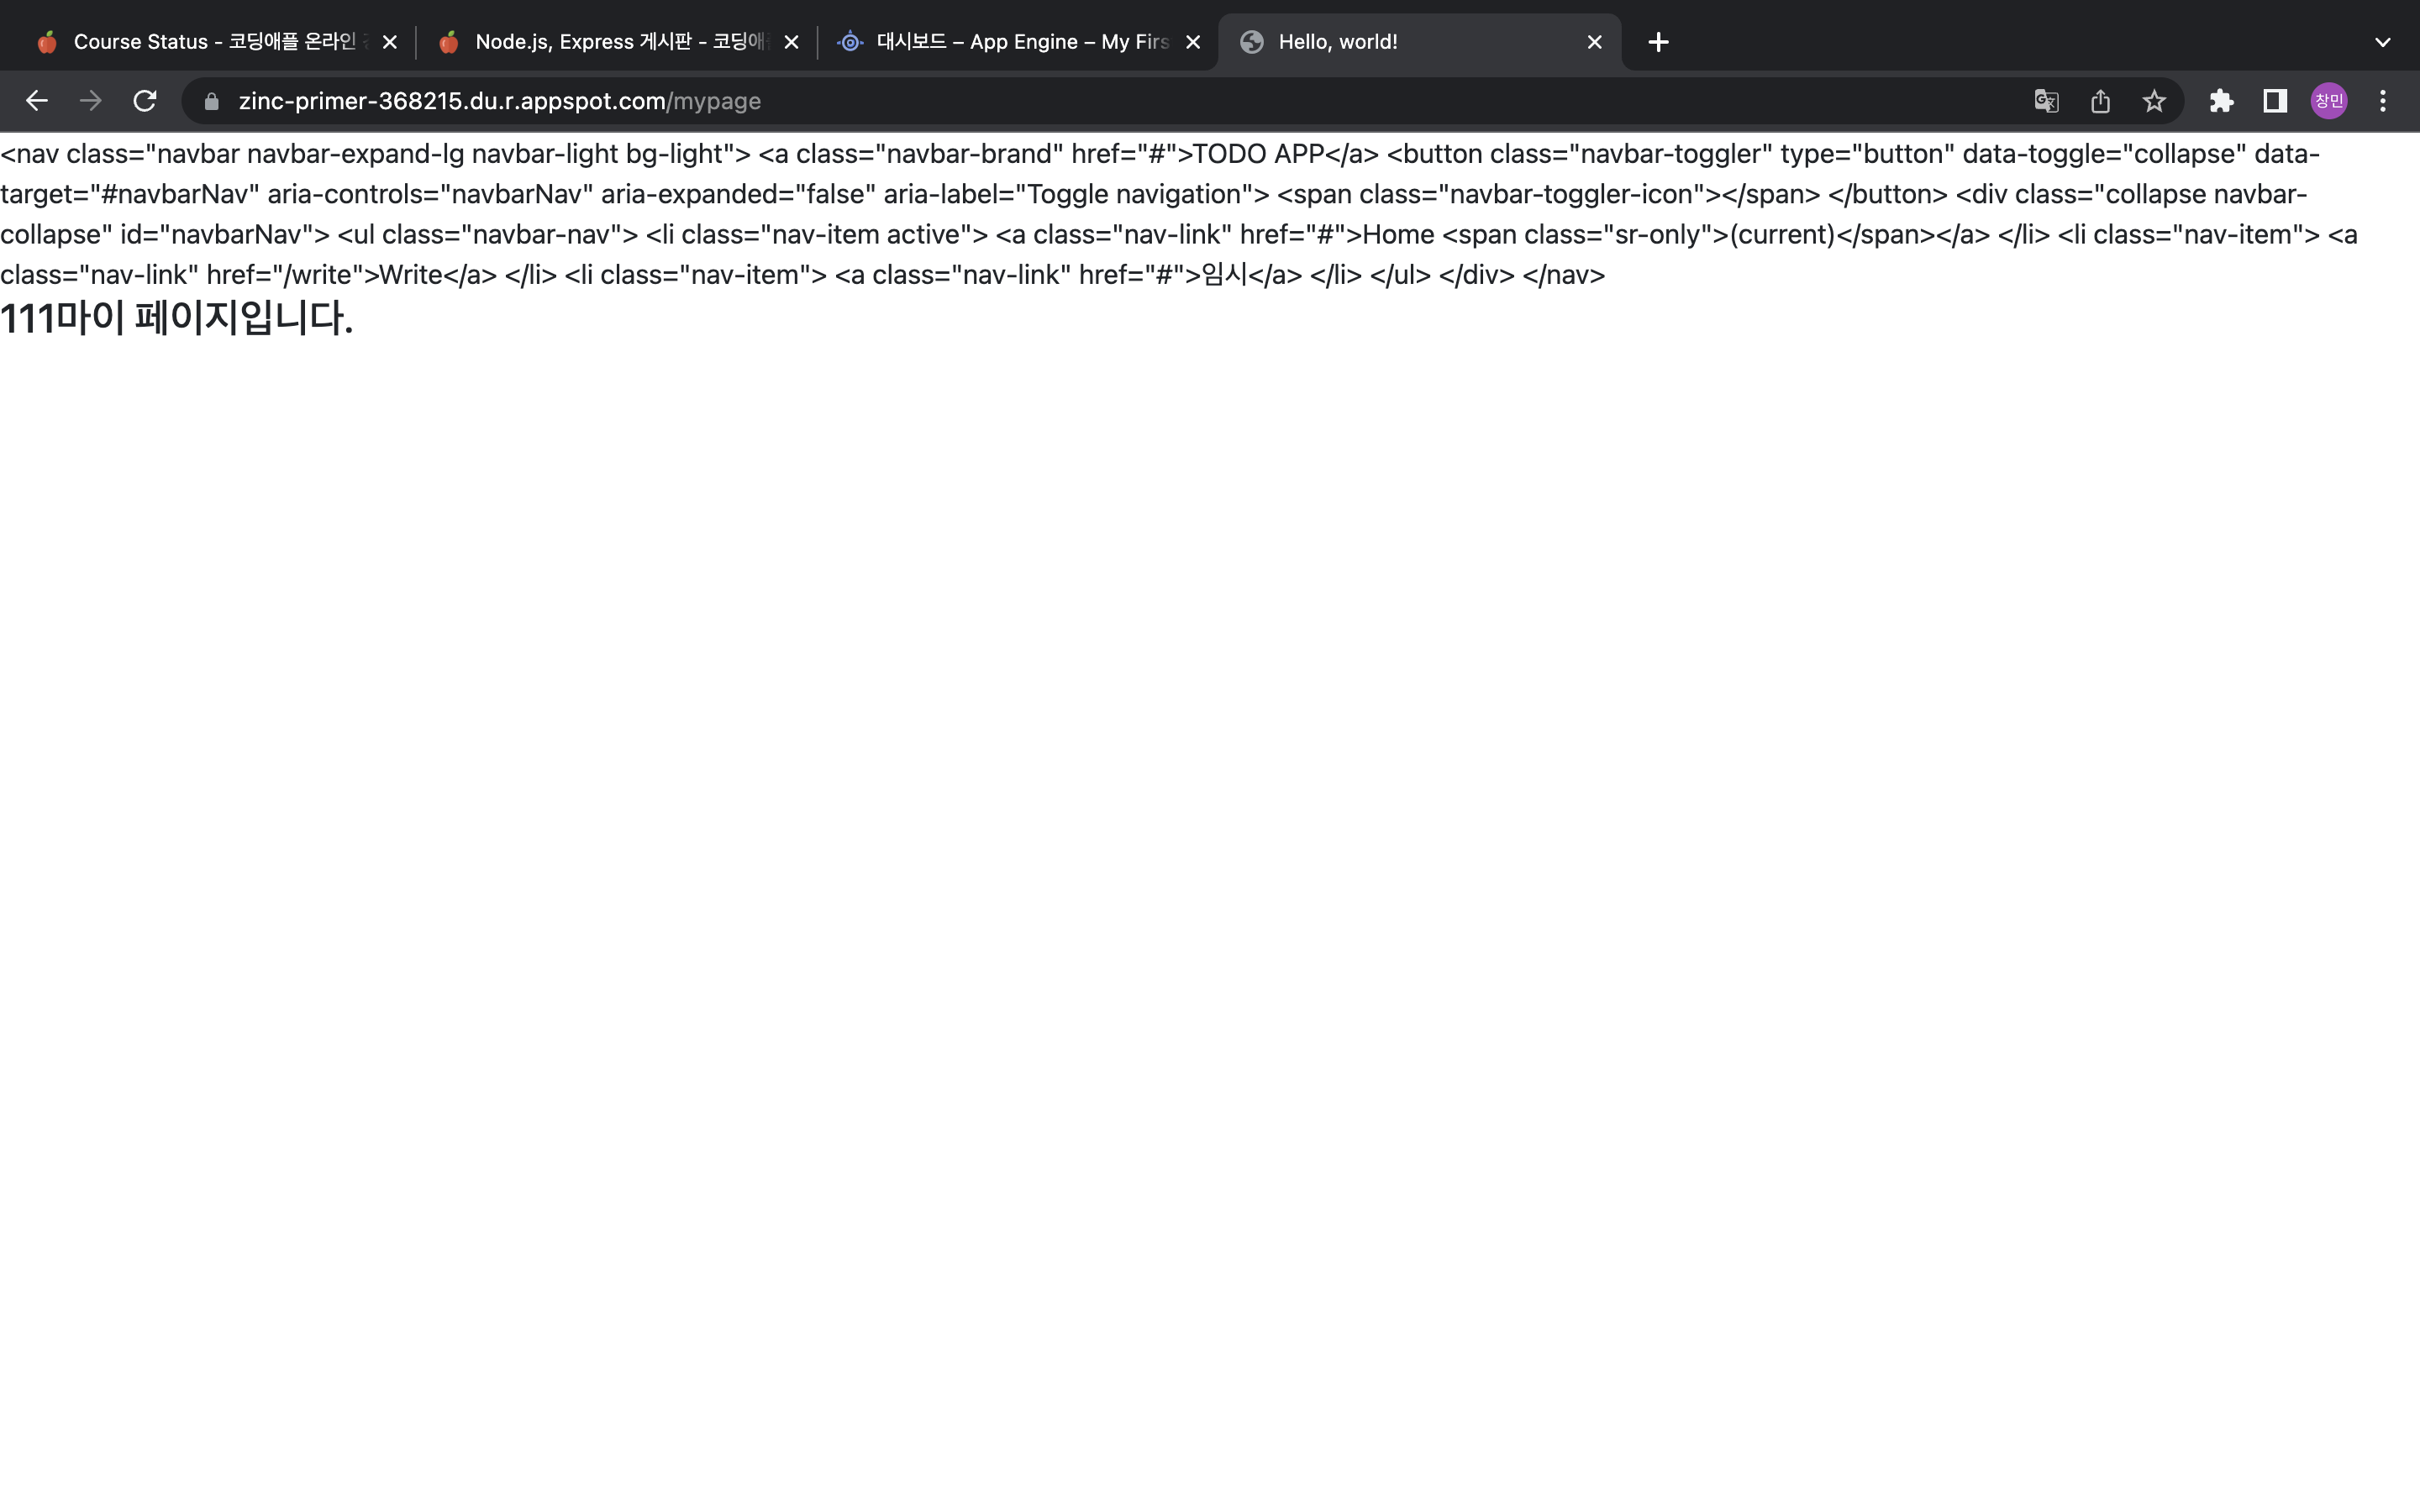Go back to the previous page
2420x1512 pixels.
37,101
